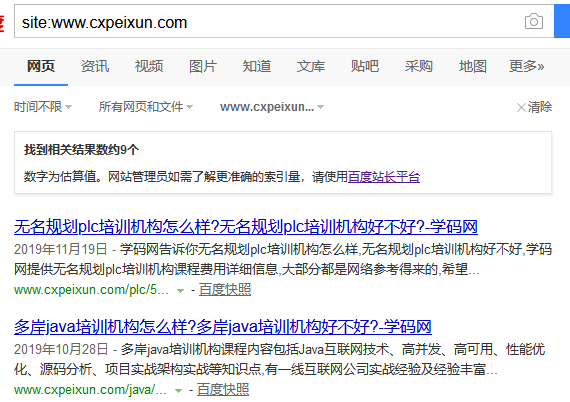
Task: Switch to the 视频 tab
Action: (149, 67)
